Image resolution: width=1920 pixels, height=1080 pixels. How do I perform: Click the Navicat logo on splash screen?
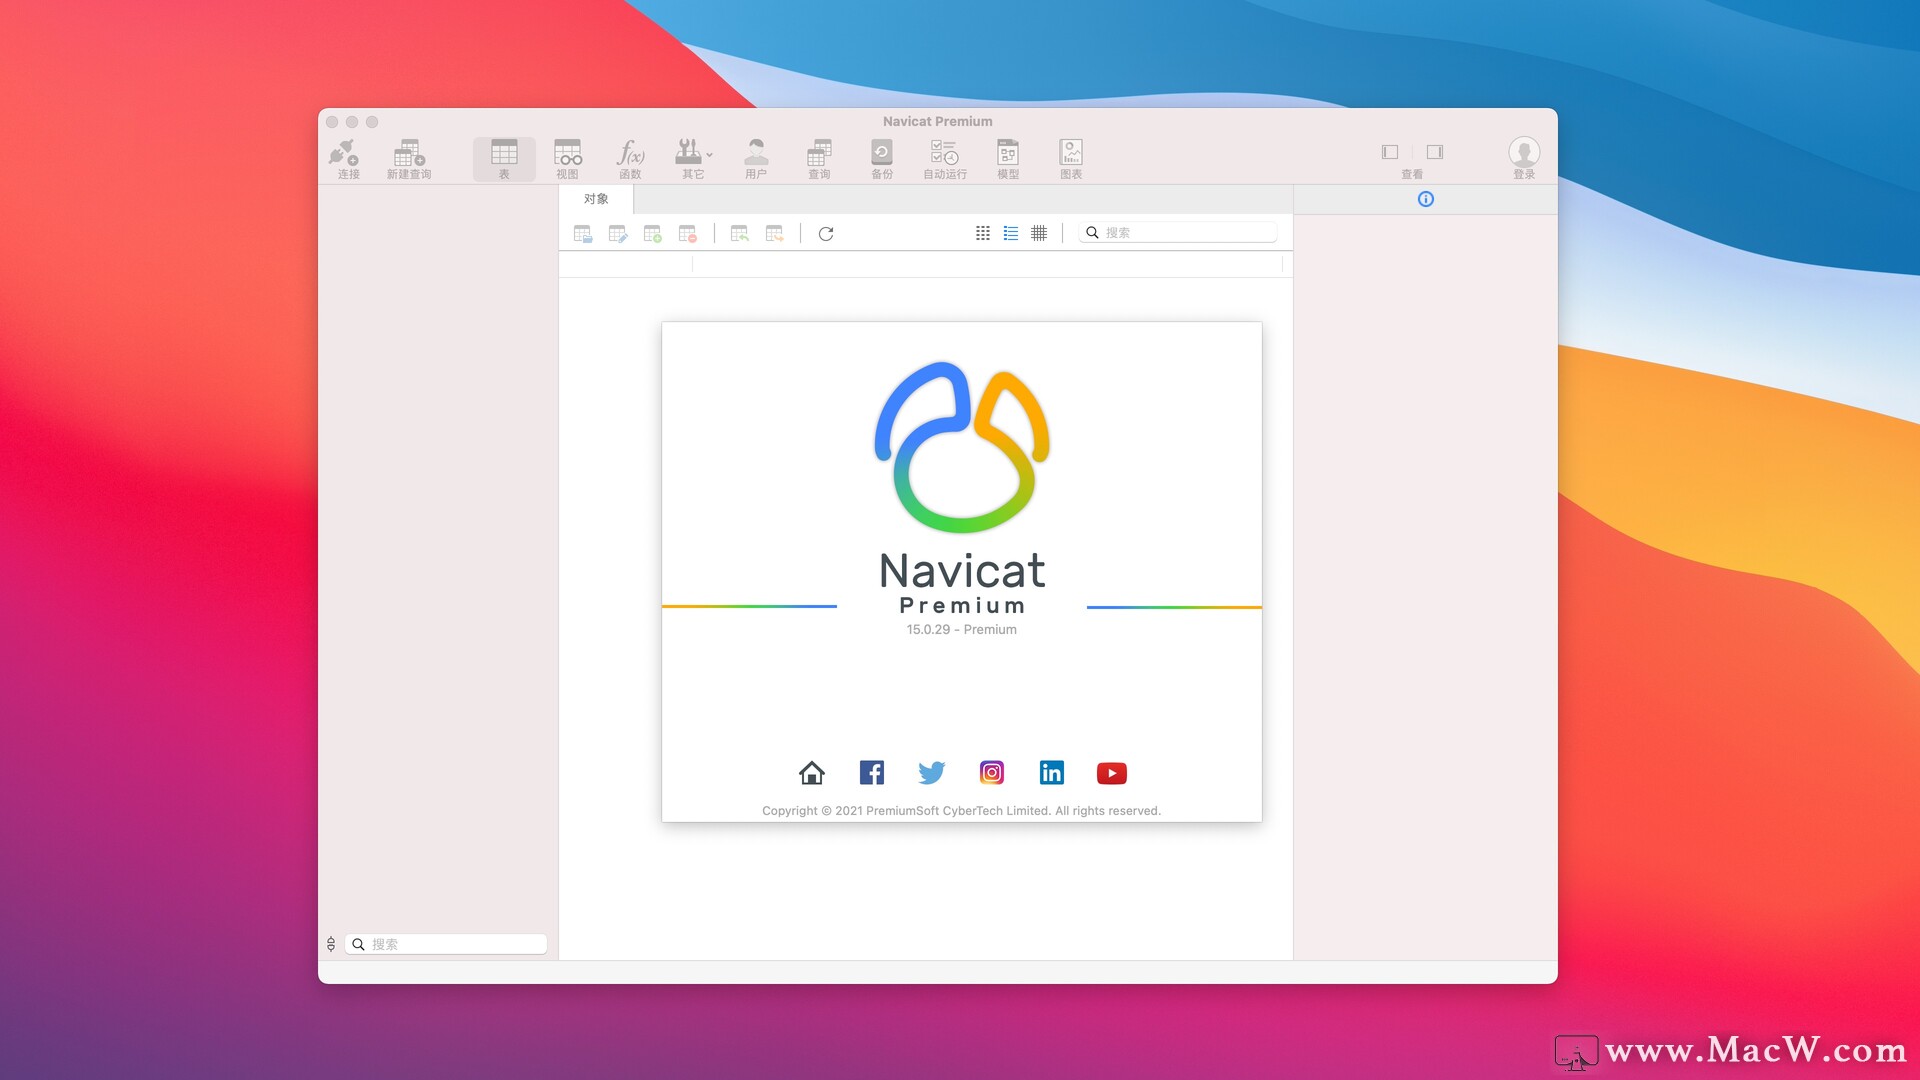pyautogui.click(x=962, y=447)
